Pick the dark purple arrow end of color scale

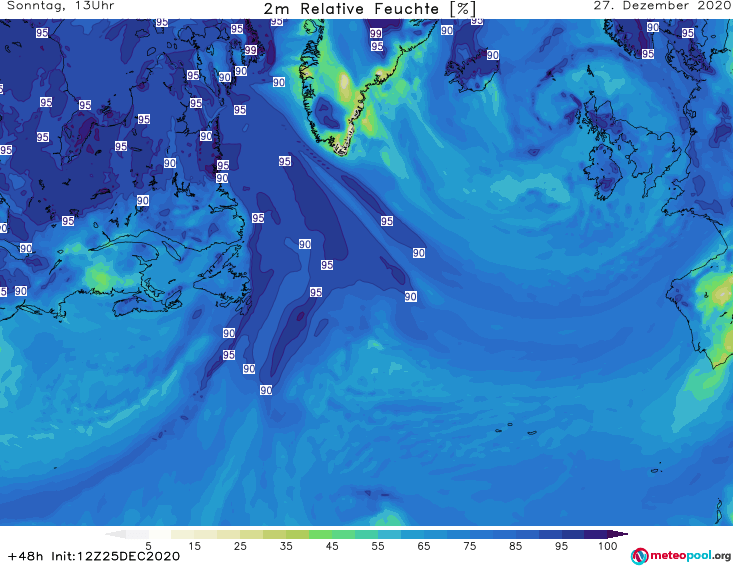pos(618,534)
